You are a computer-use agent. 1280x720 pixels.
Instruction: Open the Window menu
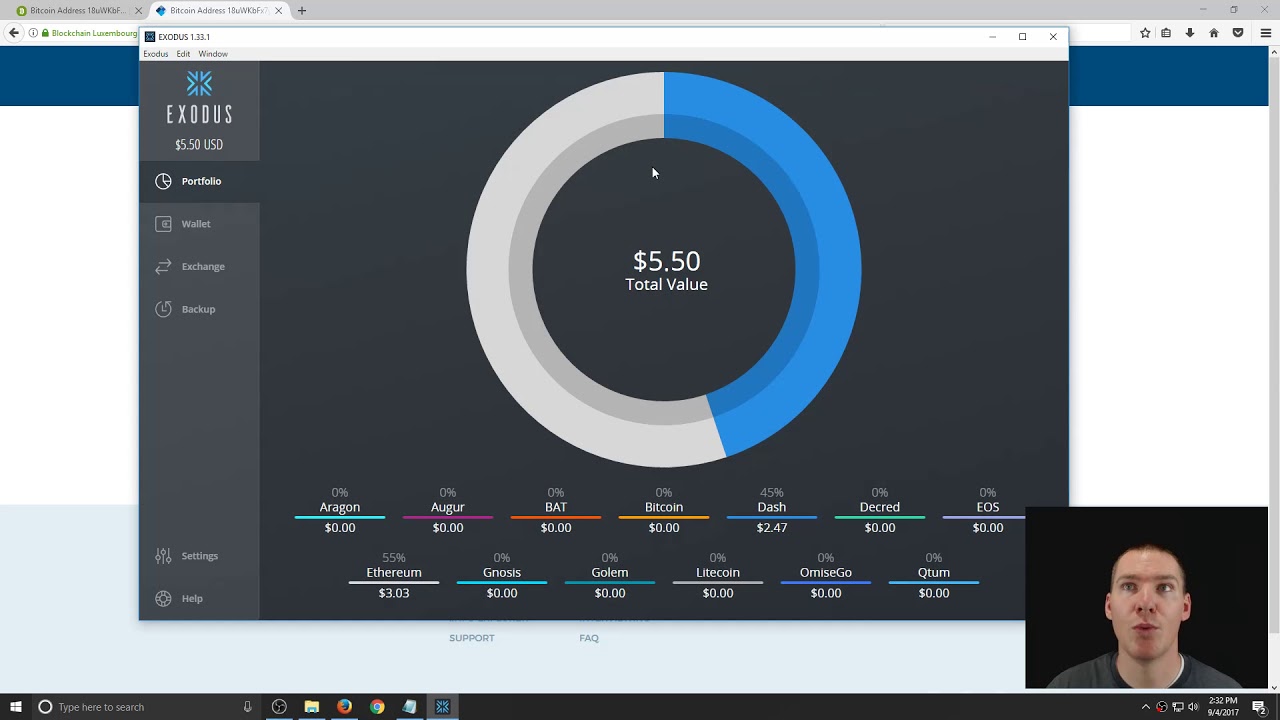click(x=213, y=54)
